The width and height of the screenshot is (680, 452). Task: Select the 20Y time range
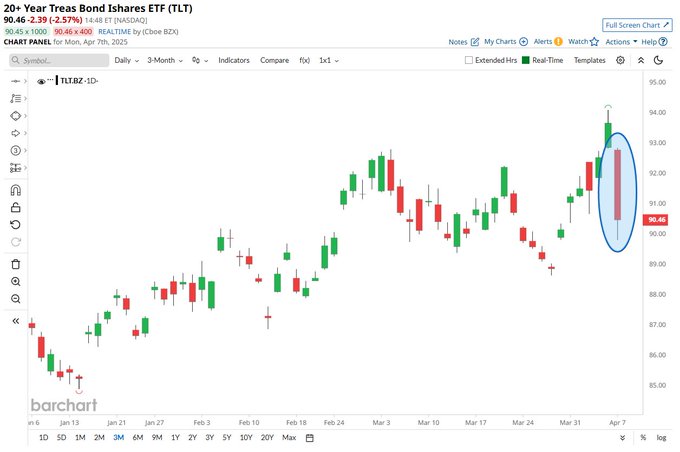point(267,438)
